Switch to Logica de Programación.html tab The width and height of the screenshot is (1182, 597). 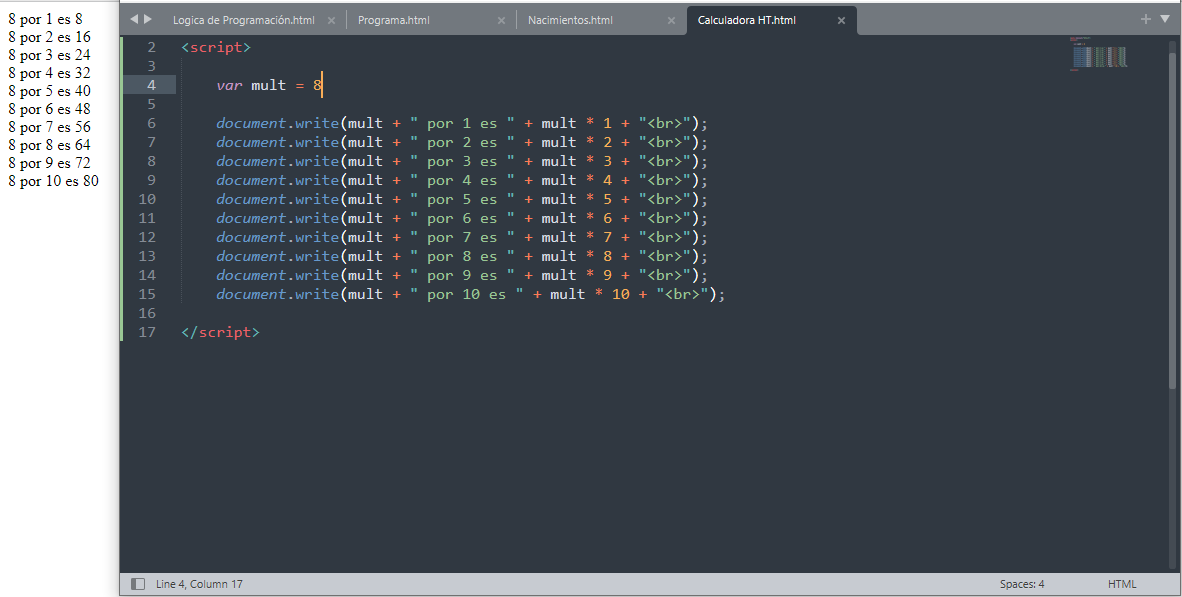(x=243, y=20)
